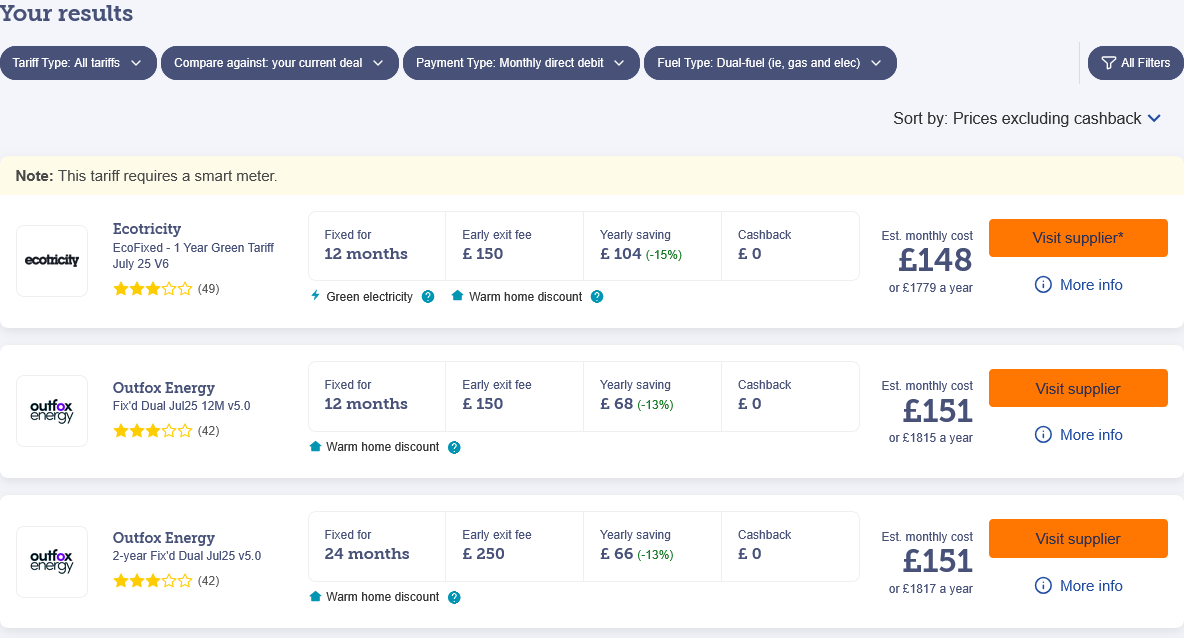The height and width of the screenshot is (638, 1184).
Task: Visit supplier for Outfox Fix'd Dual 12M
Action: (1078, 388)
